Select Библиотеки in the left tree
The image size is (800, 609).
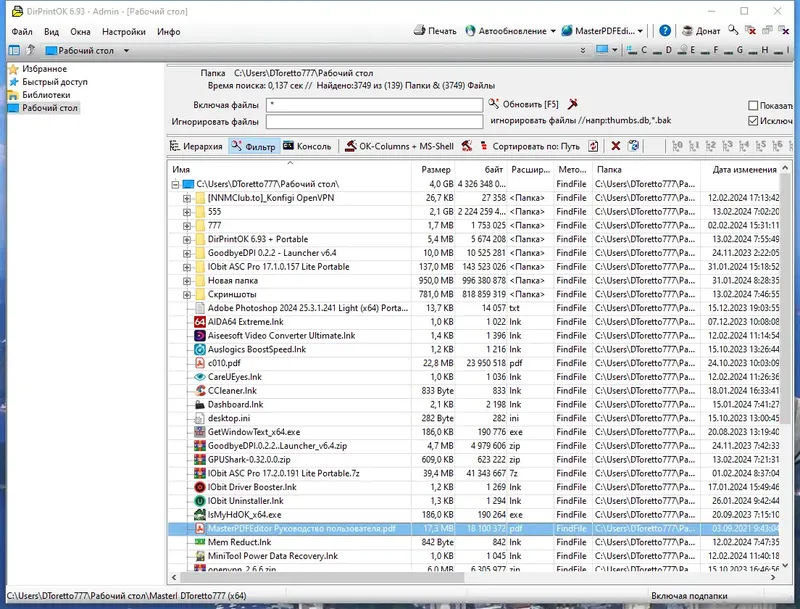40,95
